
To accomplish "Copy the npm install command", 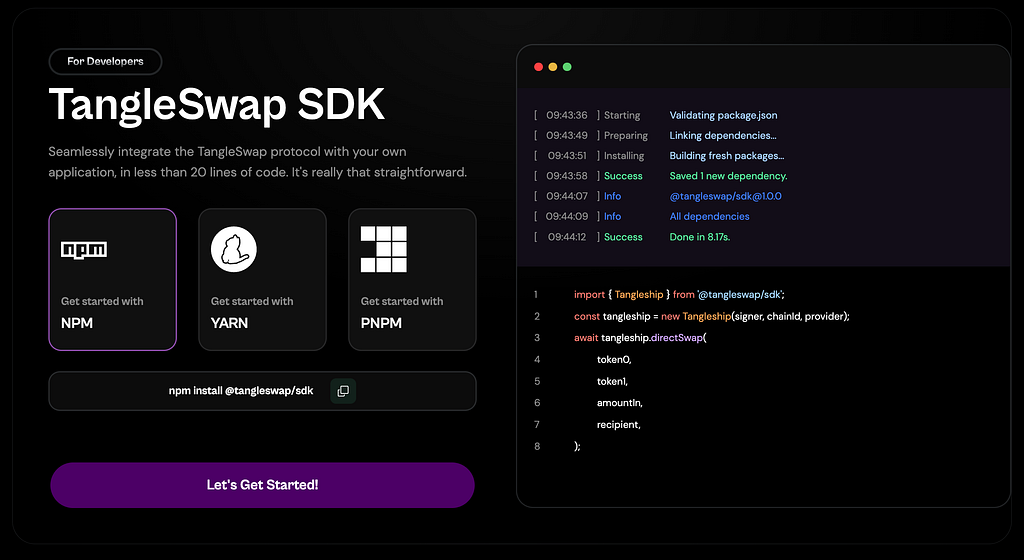I will point(343,391).
